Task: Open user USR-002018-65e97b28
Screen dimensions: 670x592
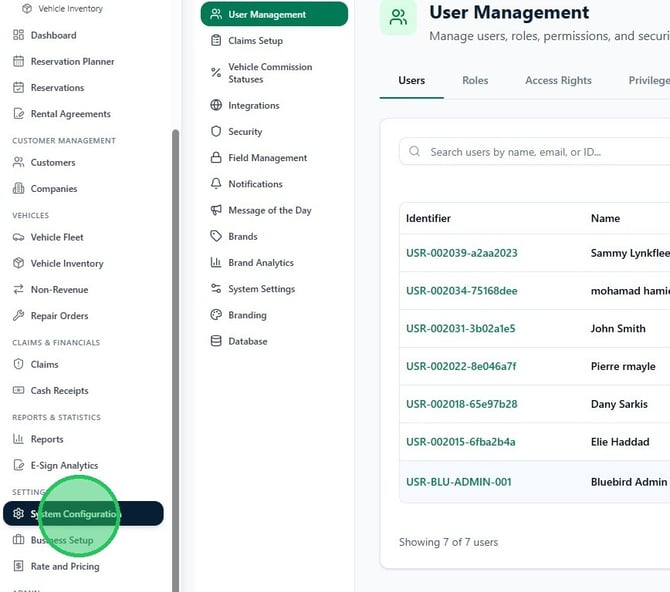Action: 461,404
